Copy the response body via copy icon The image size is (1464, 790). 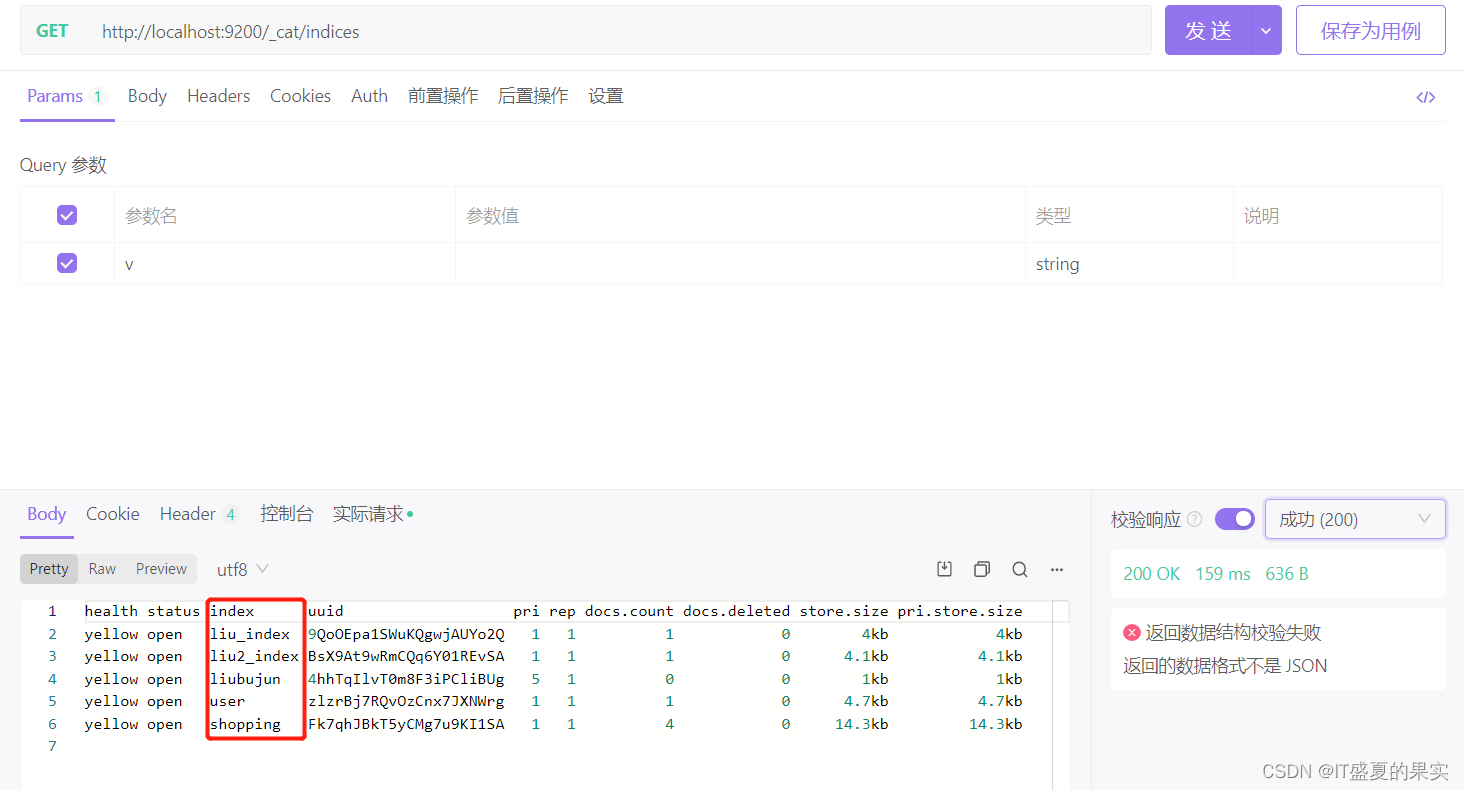982,568
